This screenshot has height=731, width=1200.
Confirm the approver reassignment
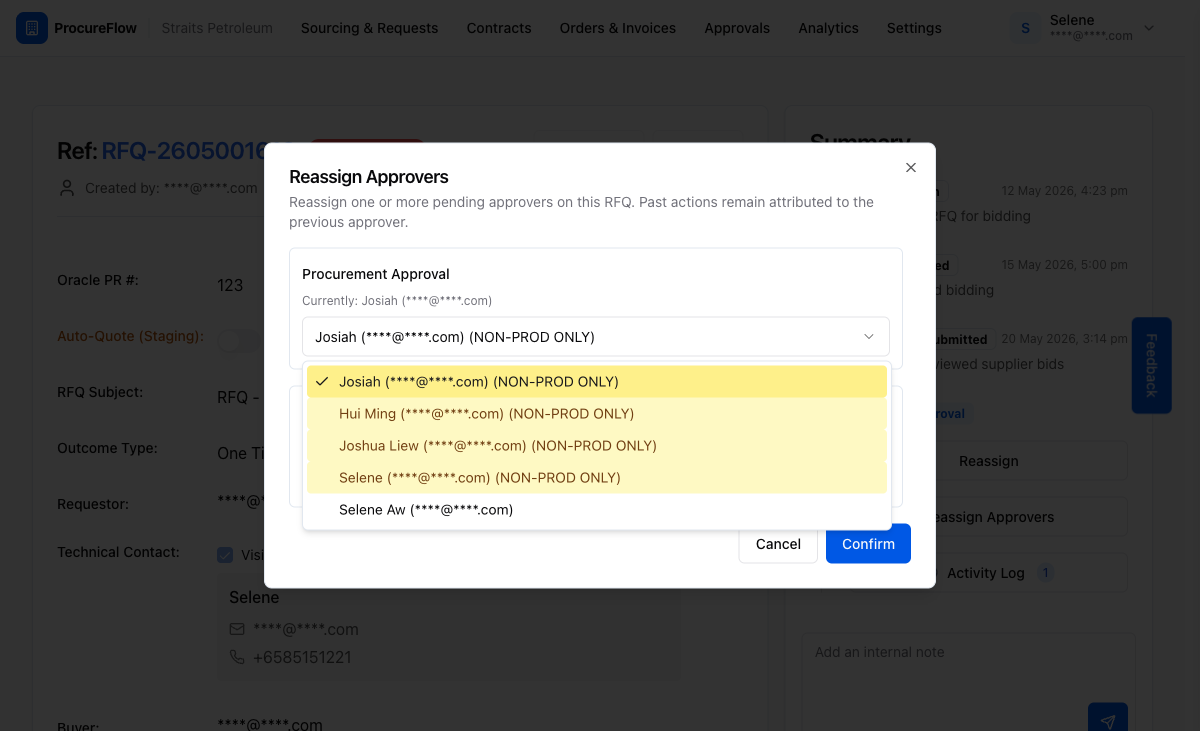pyautogui.click(x=868, y=544)
